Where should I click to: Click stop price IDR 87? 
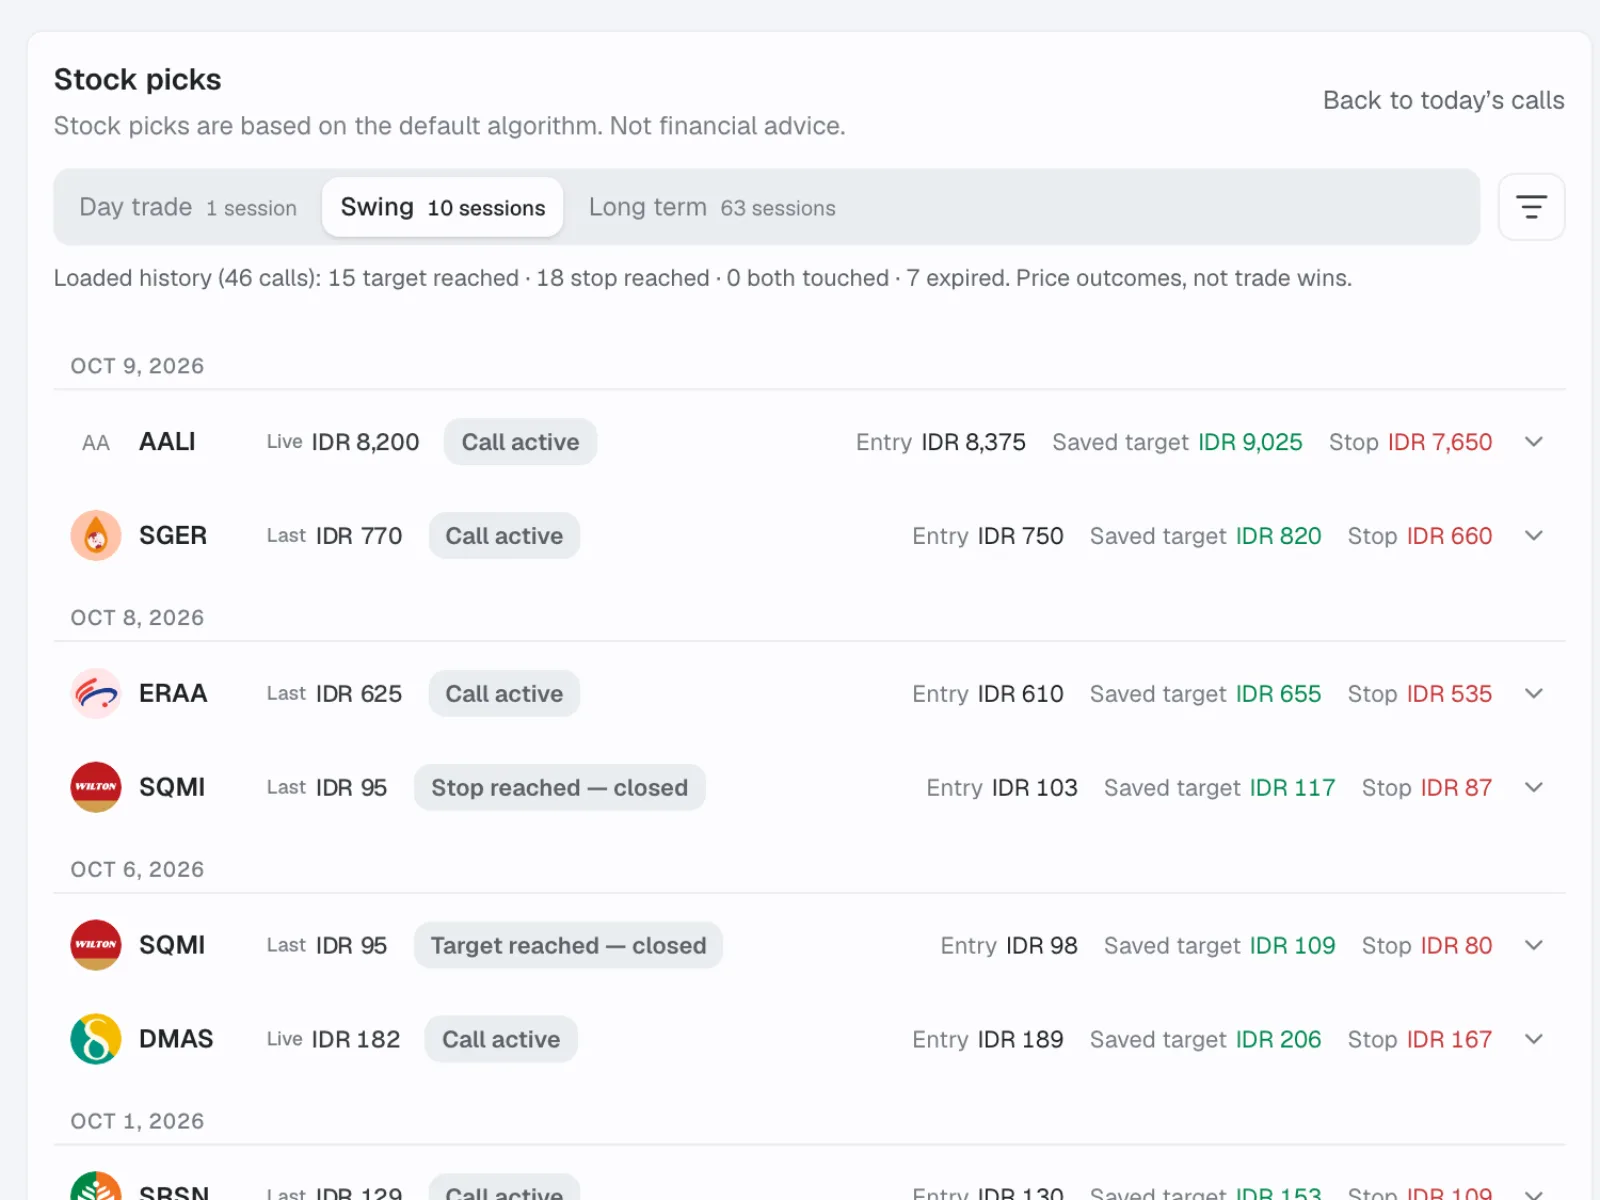[1456, 788]
